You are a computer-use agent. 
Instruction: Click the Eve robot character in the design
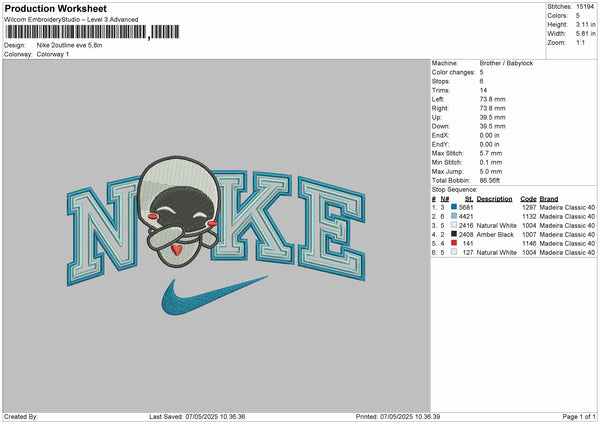coord(179,211)
